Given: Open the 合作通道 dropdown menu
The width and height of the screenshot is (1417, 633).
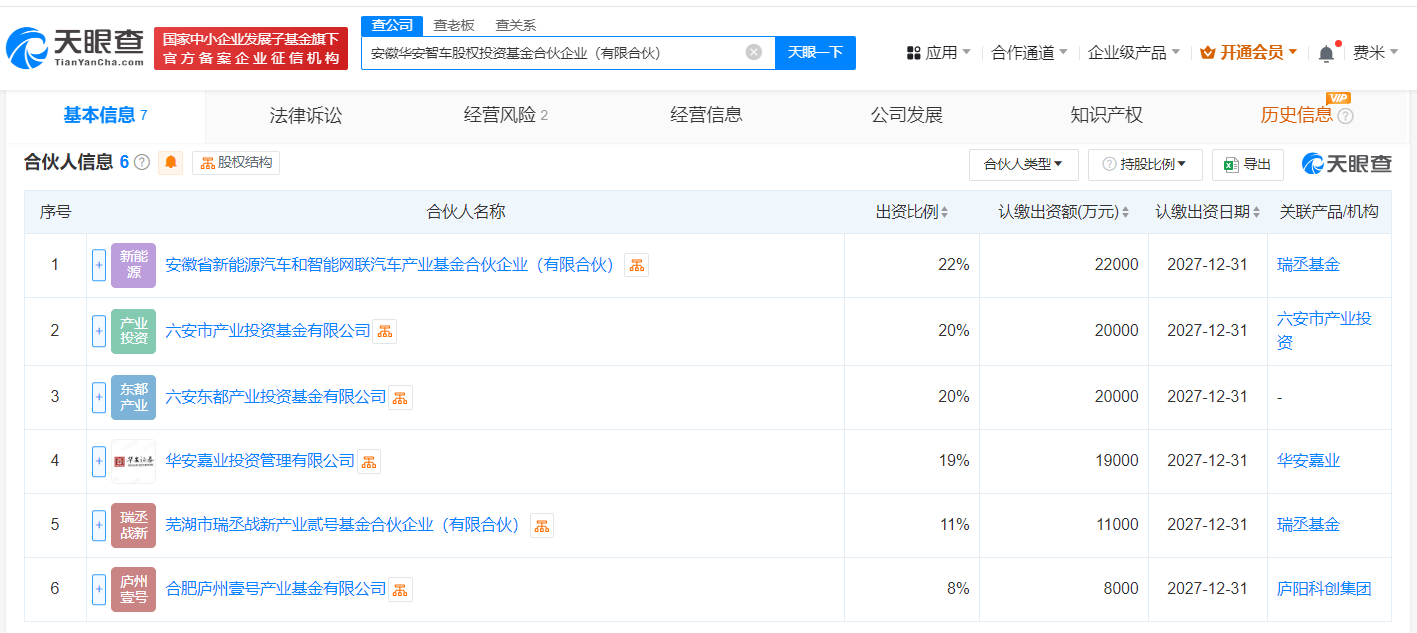Looking at the screenshot, I should click(x=1029, y=53).
